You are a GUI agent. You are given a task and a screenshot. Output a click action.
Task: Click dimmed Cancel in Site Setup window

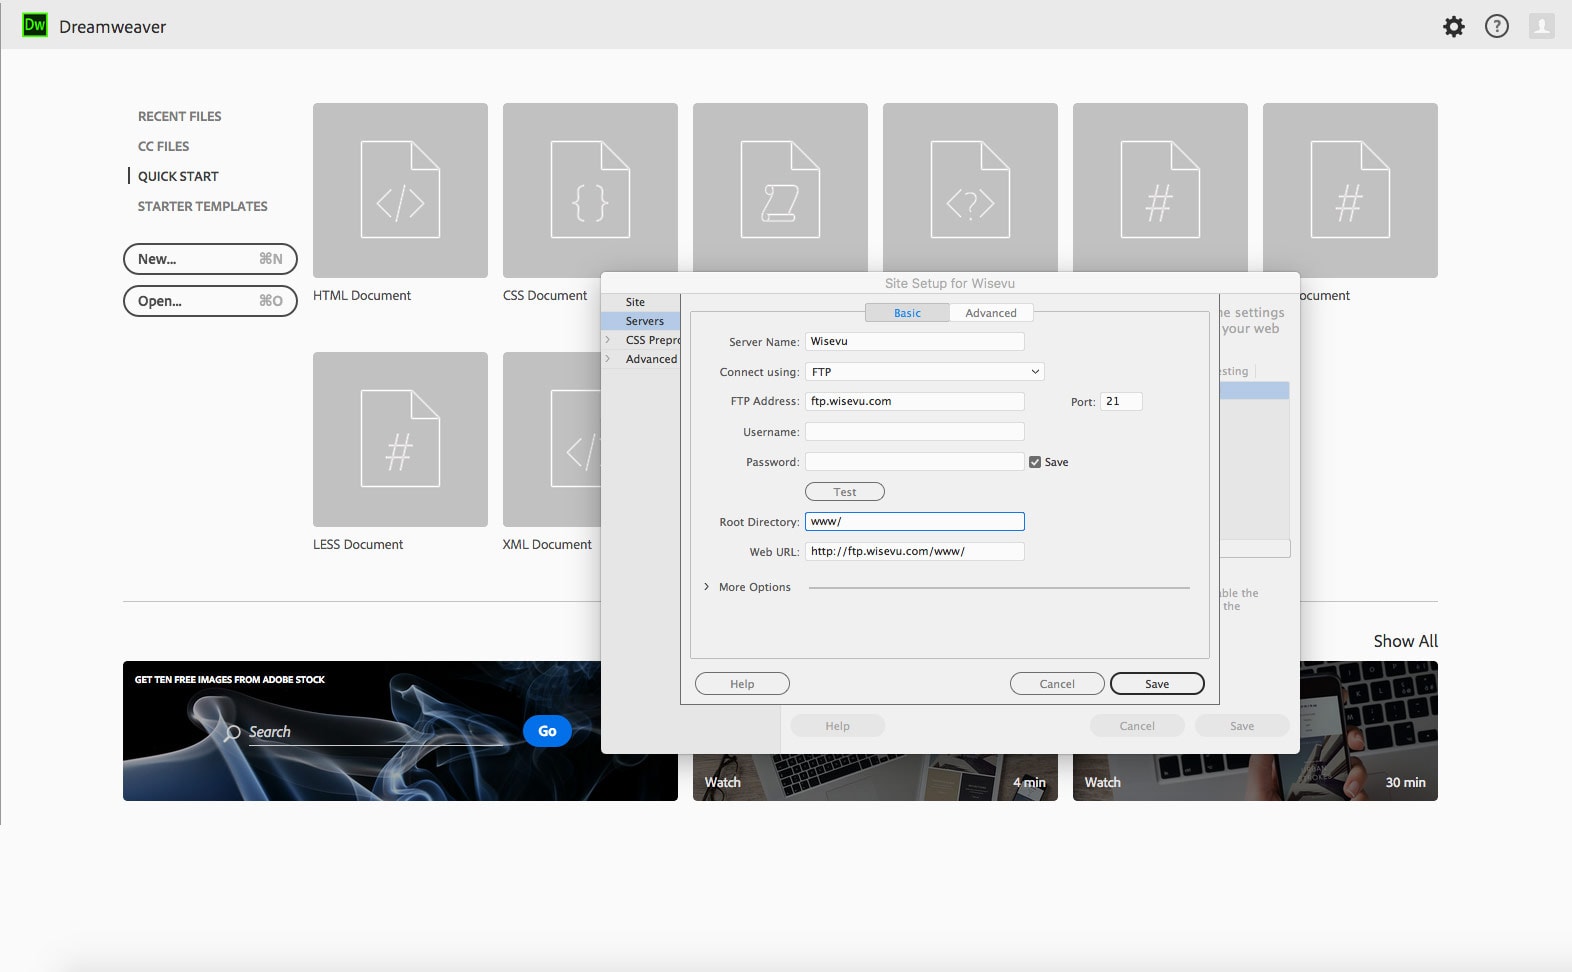click(x=1137, y=726)
